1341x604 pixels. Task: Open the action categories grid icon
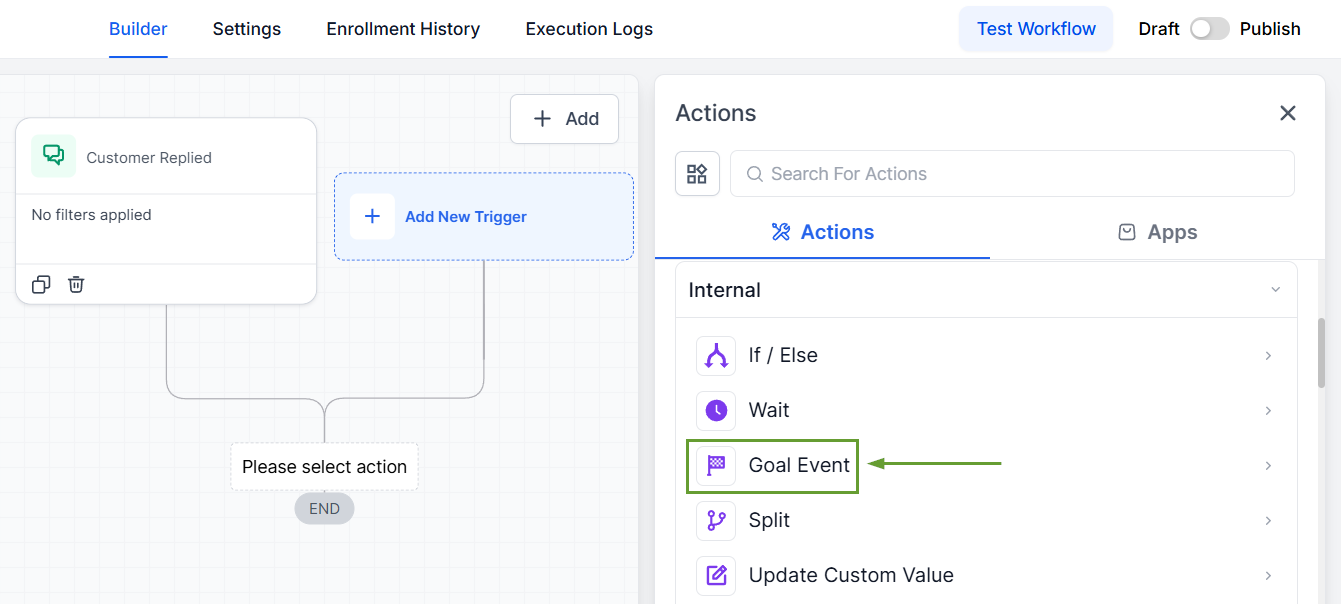click(x=697, y=174)
